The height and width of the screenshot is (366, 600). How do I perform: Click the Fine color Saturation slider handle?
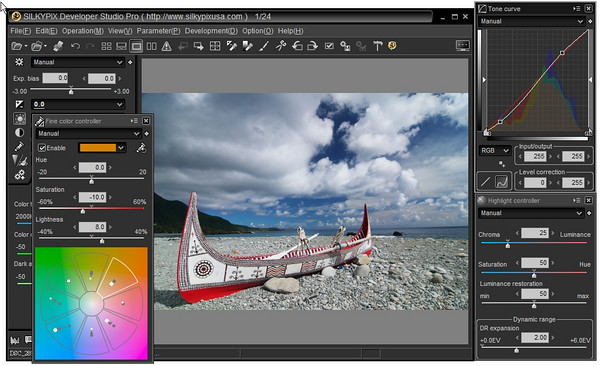(x=83, y=211)
